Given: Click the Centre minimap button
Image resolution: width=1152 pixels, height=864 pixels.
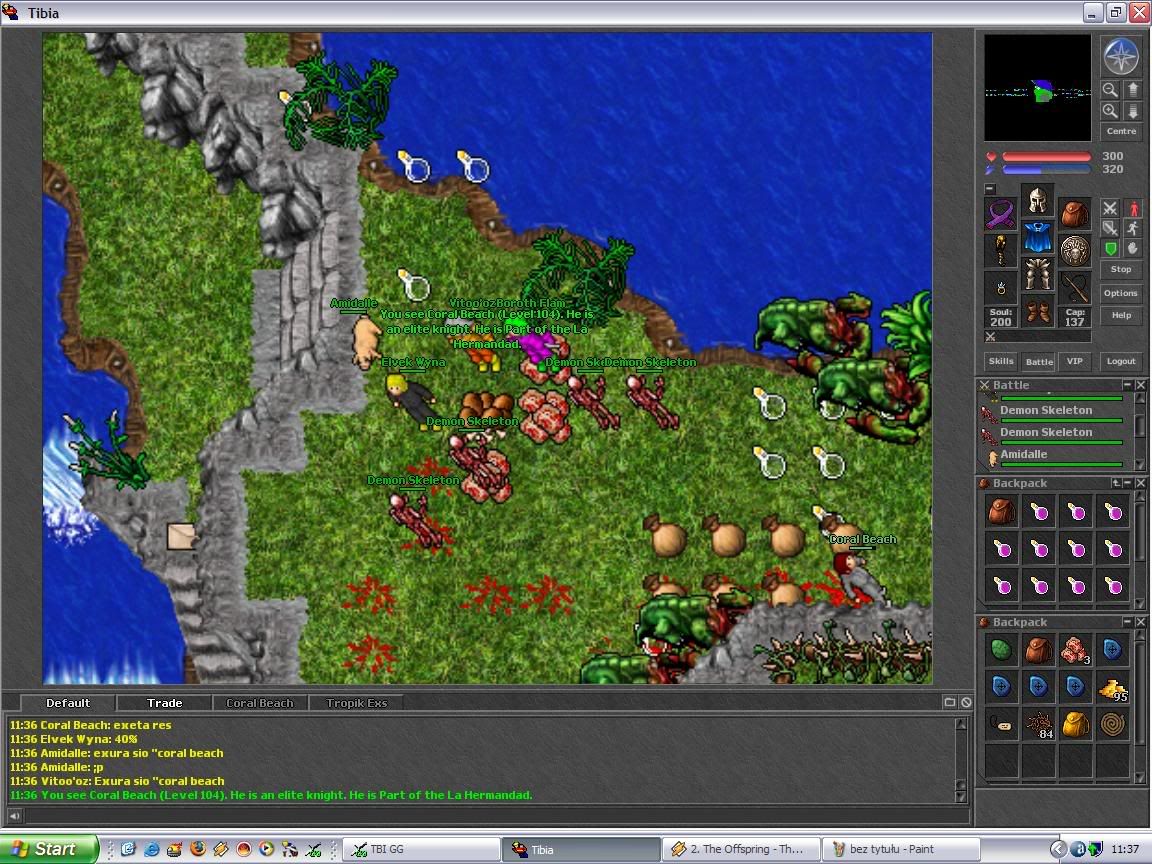Looking at the screenshot, I should click(1121, 131).
